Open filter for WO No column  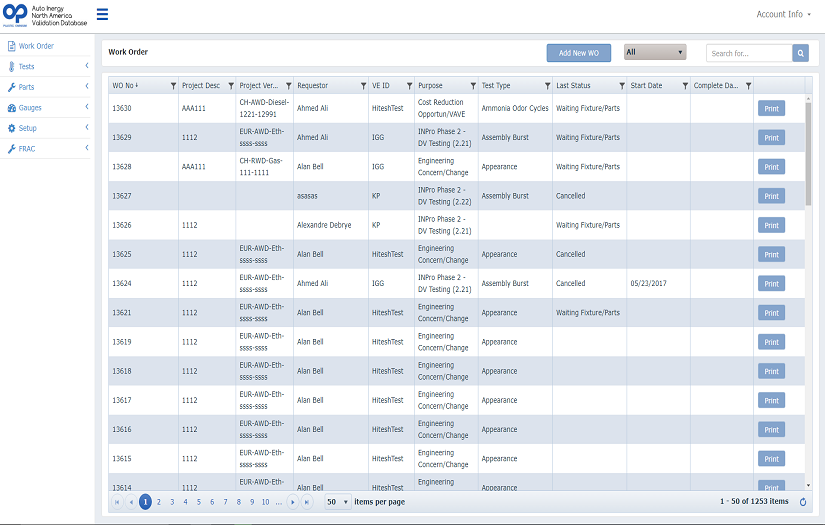point(173,86)
